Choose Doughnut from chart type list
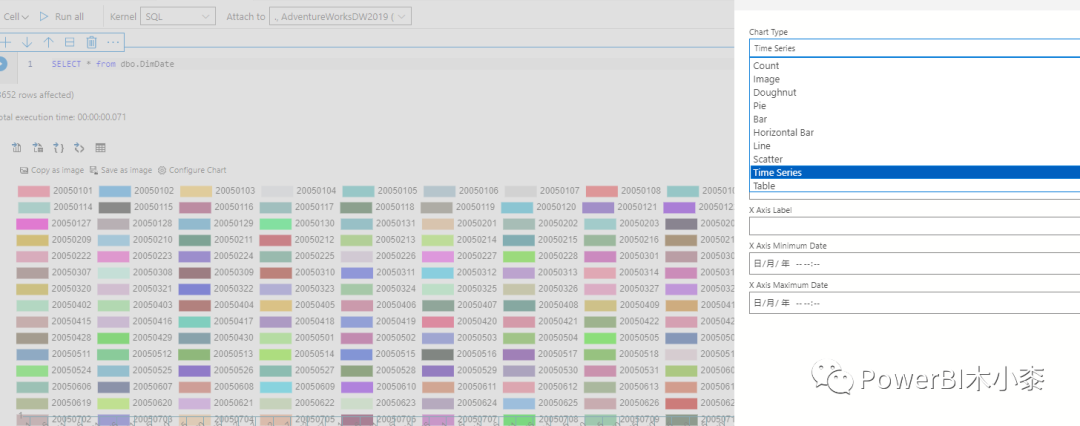This screenshot has width=1080, height=426. (775, 92)
